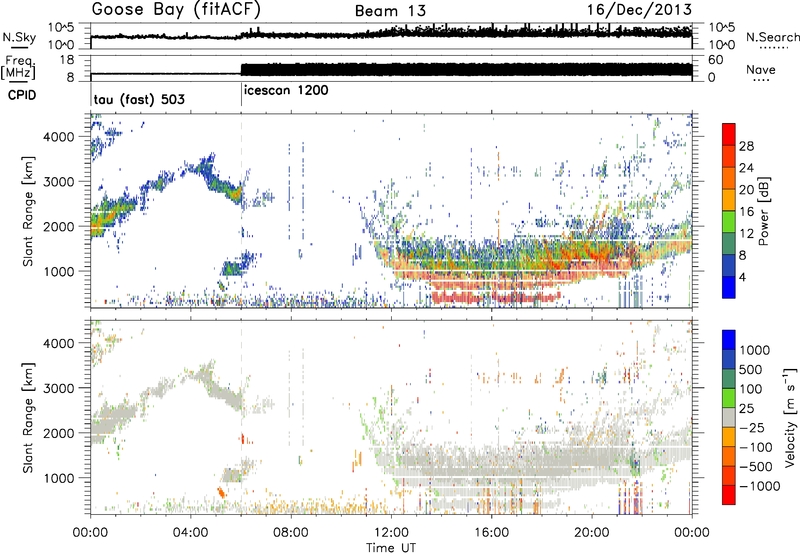
Task: Click the '4000' tick on power panel axis
Action: (x=58, y=137)
